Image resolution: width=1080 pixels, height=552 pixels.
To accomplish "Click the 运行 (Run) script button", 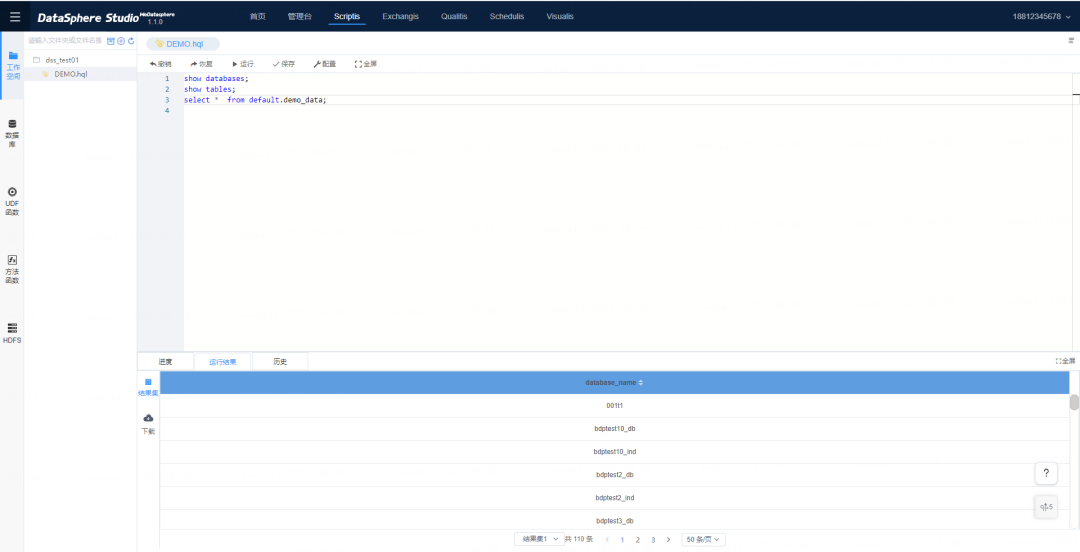I will 242,64.
